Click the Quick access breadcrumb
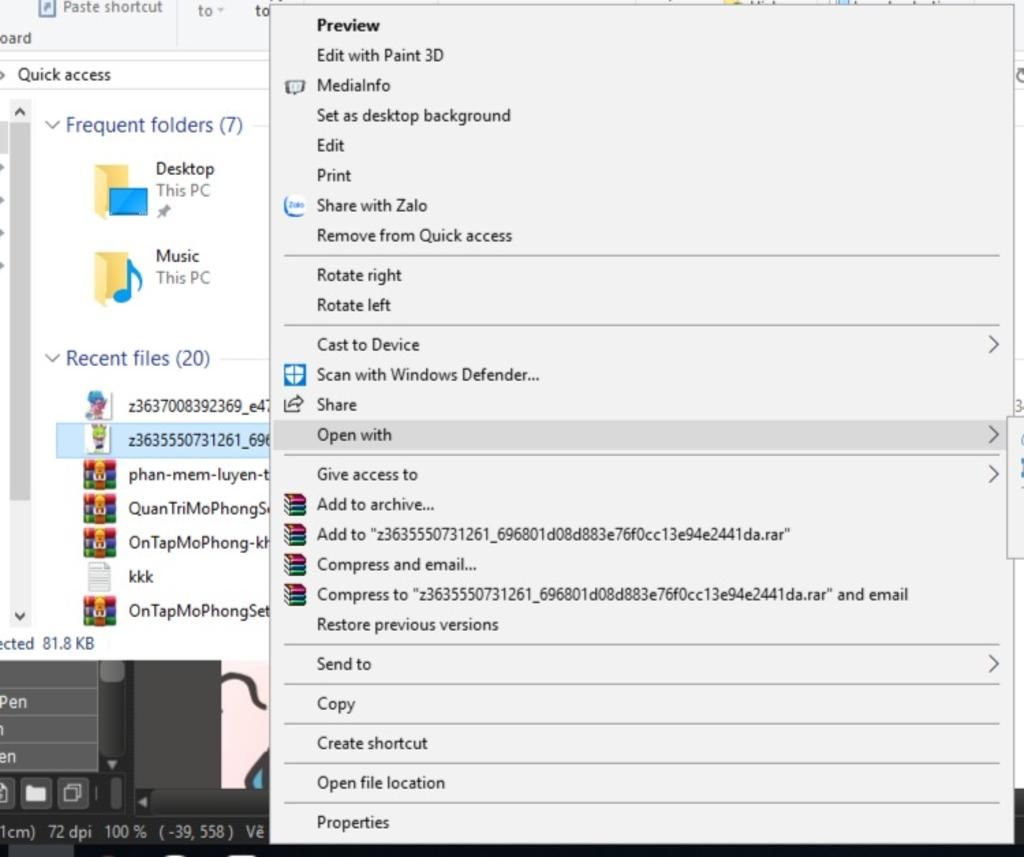1024x857 pixels. point(64,75)
